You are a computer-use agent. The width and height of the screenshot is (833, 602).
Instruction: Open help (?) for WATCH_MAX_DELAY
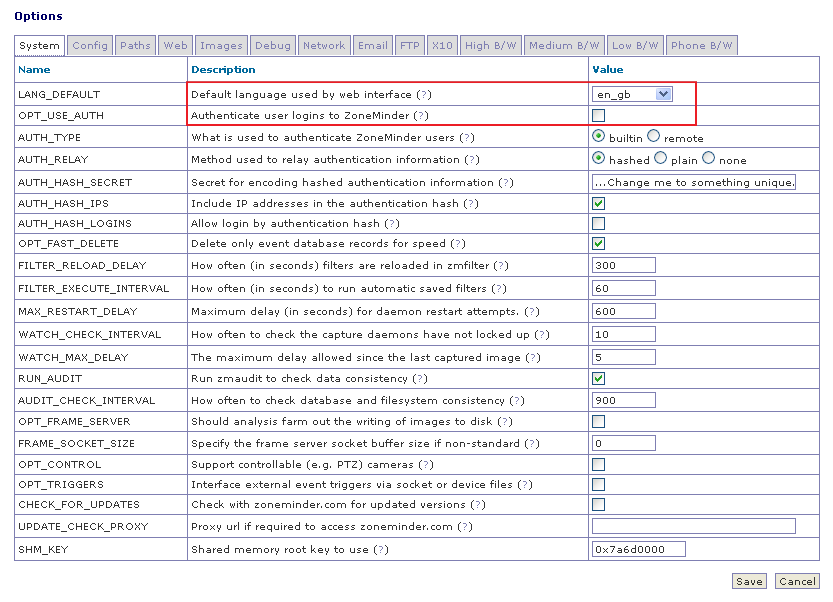pyautogui.click(x=533, y=358)
